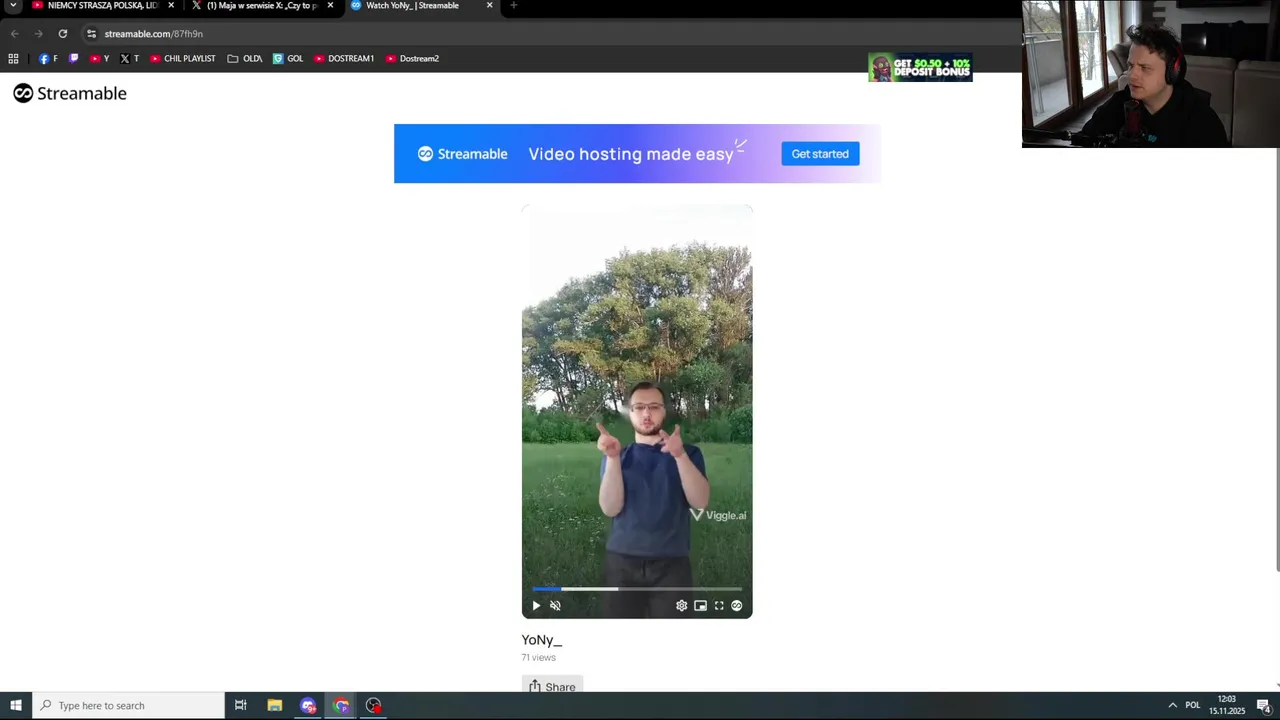Close the Maja w serwisie X tab
The image size is (1280, 720).
coord(330,6)
